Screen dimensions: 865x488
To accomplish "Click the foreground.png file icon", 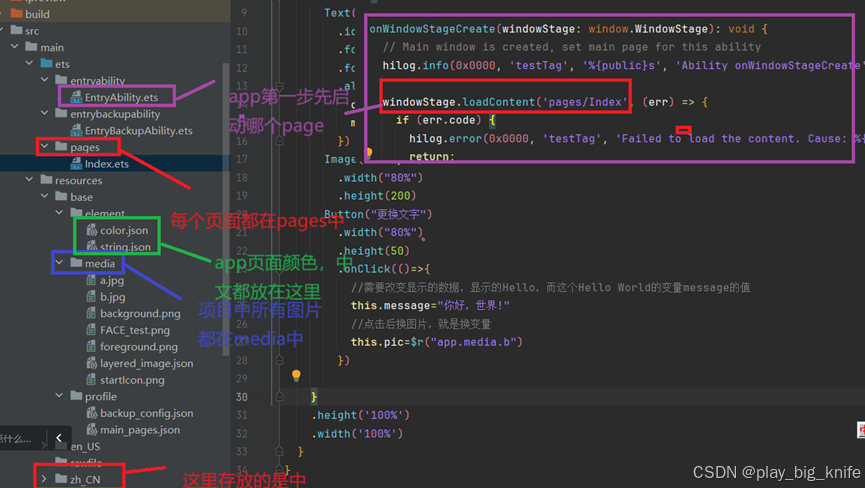I will click(x=92, y=346).
